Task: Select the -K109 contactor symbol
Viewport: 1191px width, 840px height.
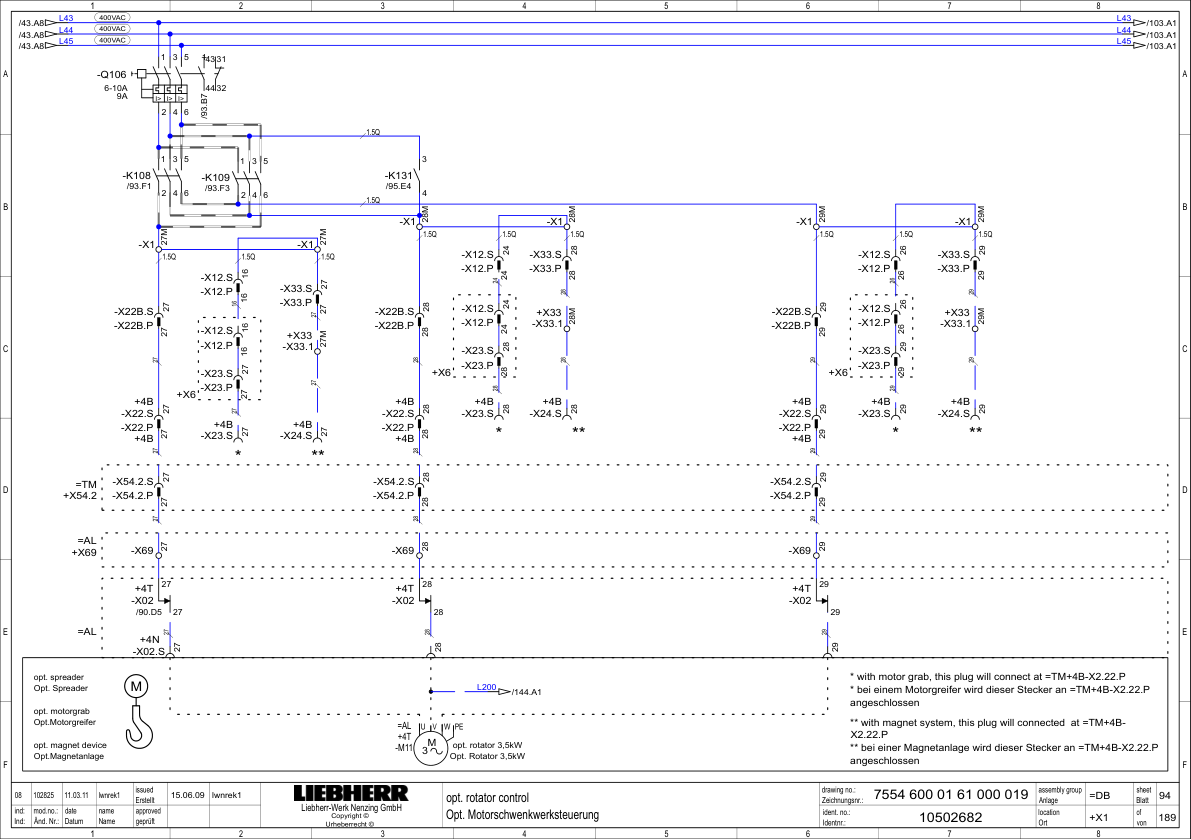Action: [250, 178]
